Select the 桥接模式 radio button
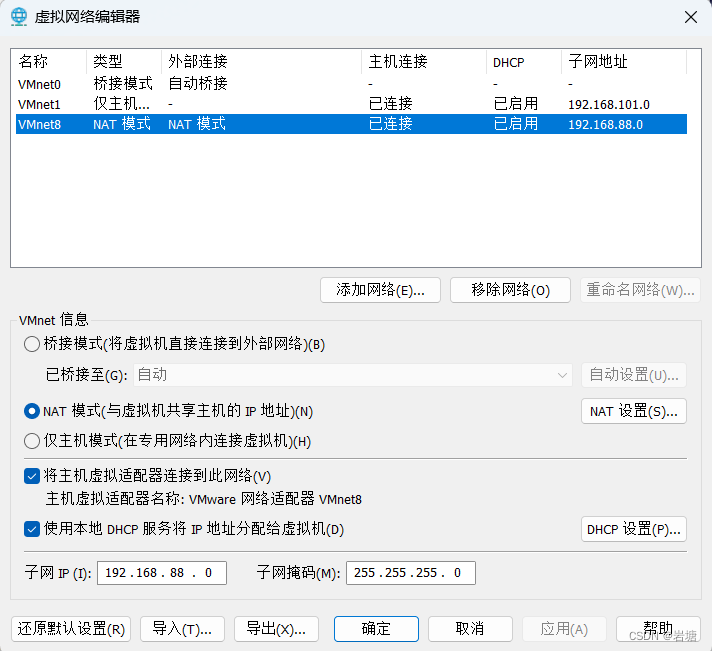The width and height of the screenshot is (712, 651). click(x=32, y=345)
